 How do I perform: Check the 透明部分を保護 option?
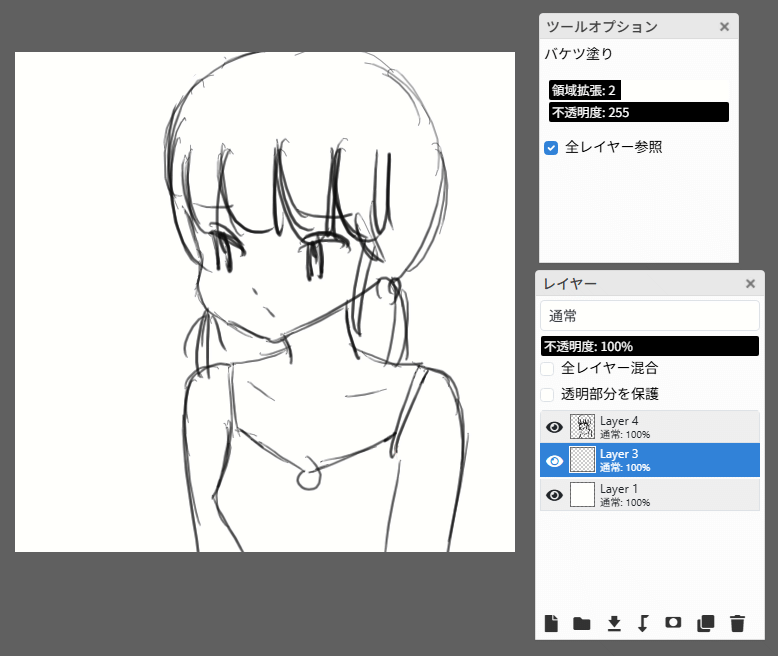coord(548,395)
